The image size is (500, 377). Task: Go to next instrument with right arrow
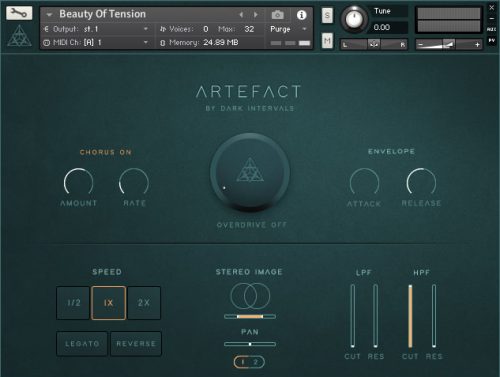click(256, 15)
